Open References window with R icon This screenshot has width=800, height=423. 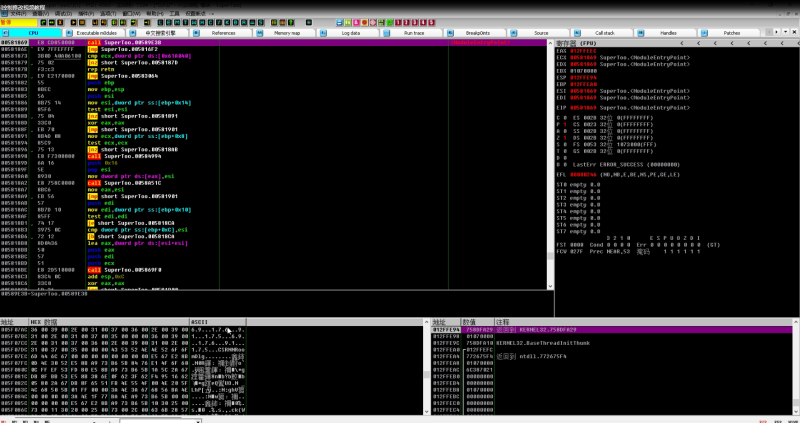point(244,22)
